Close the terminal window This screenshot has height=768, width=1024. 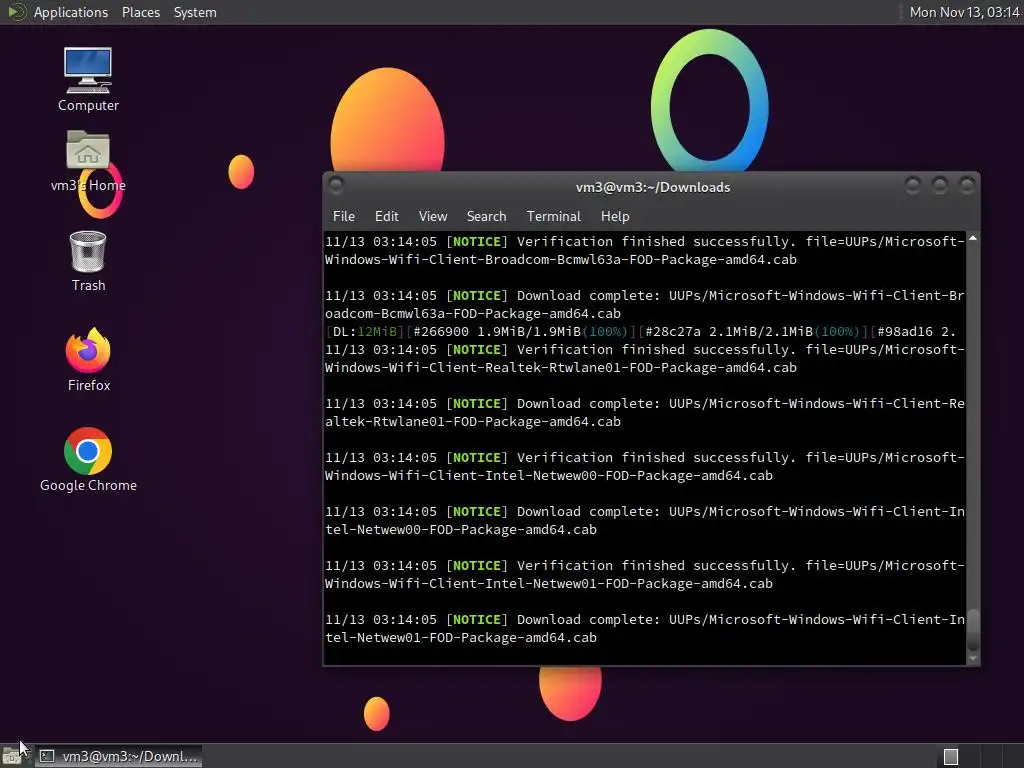[x=967, y=186]
